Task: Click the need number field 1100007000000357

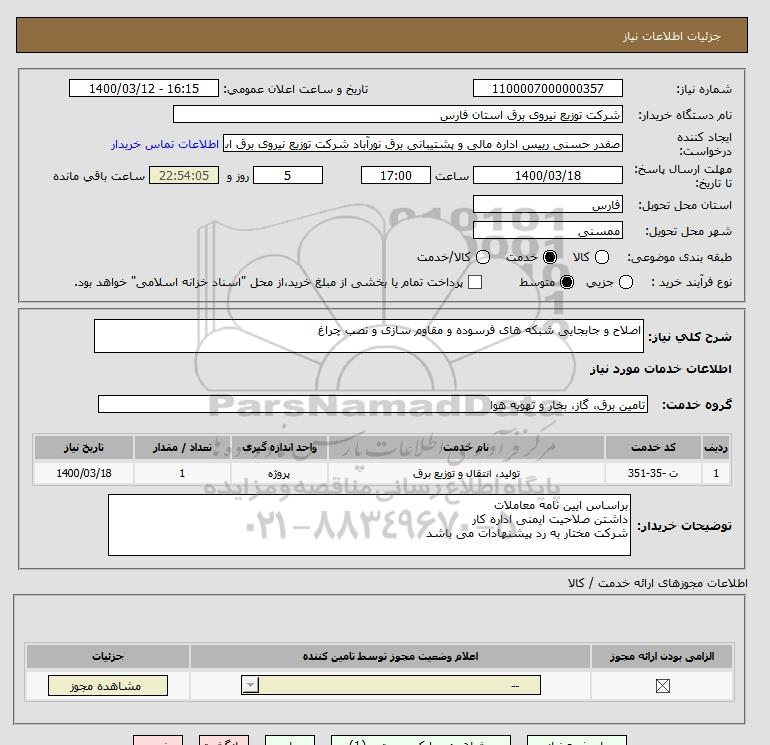Action: (548, 88)
